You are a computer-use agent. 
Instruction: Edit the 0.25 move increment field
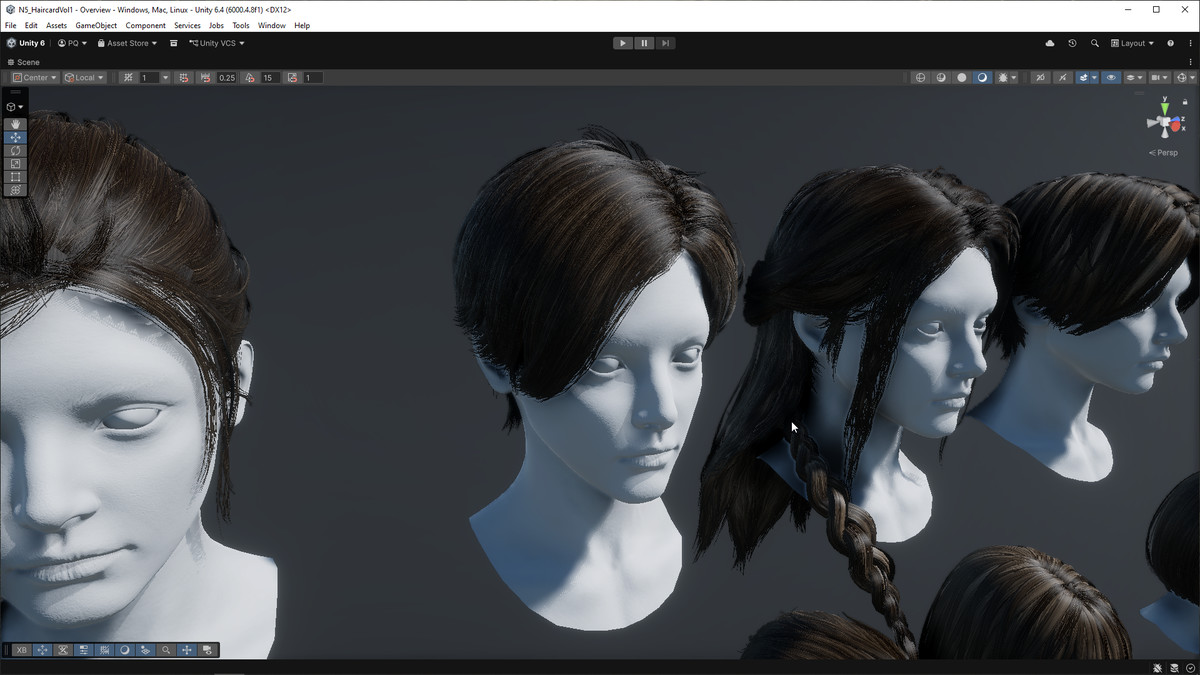227,77
